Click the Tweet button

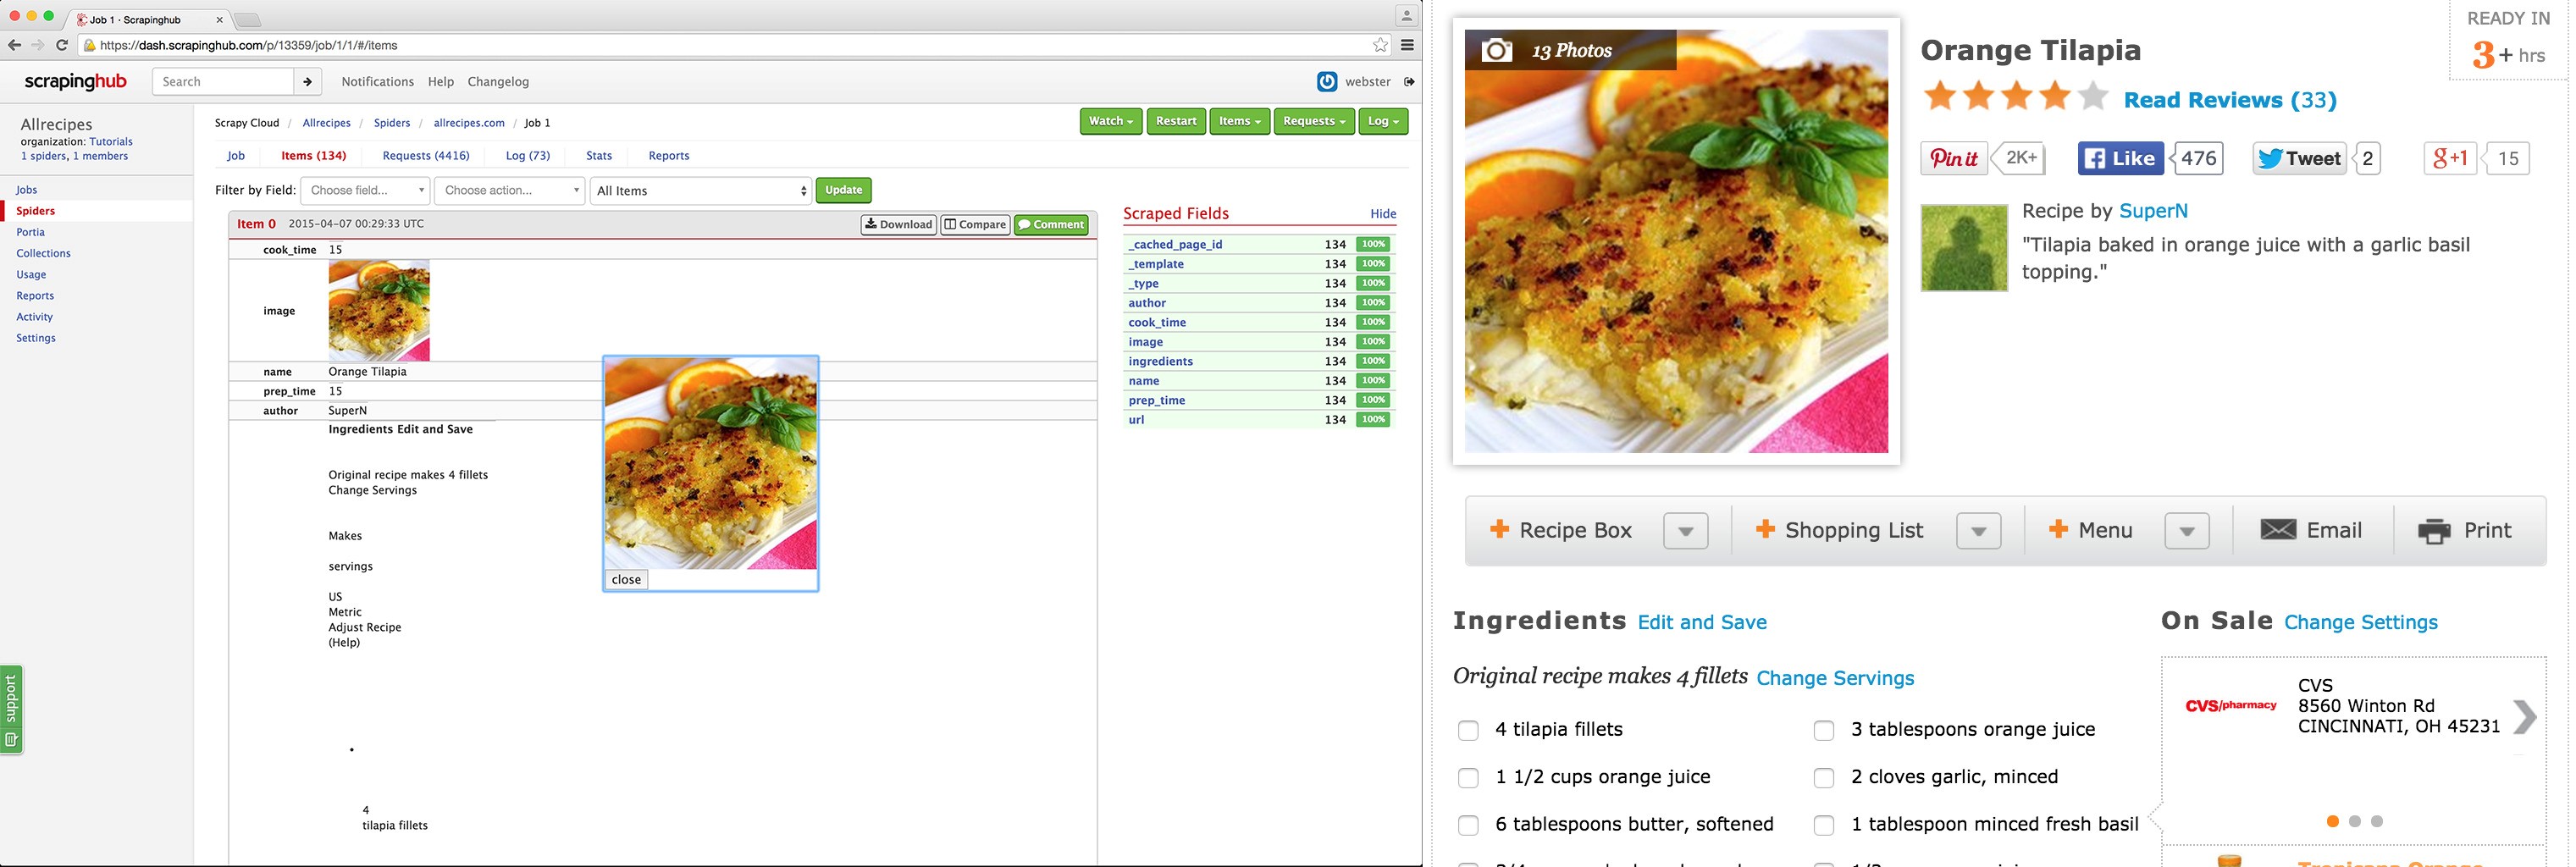coord(2298,158)
